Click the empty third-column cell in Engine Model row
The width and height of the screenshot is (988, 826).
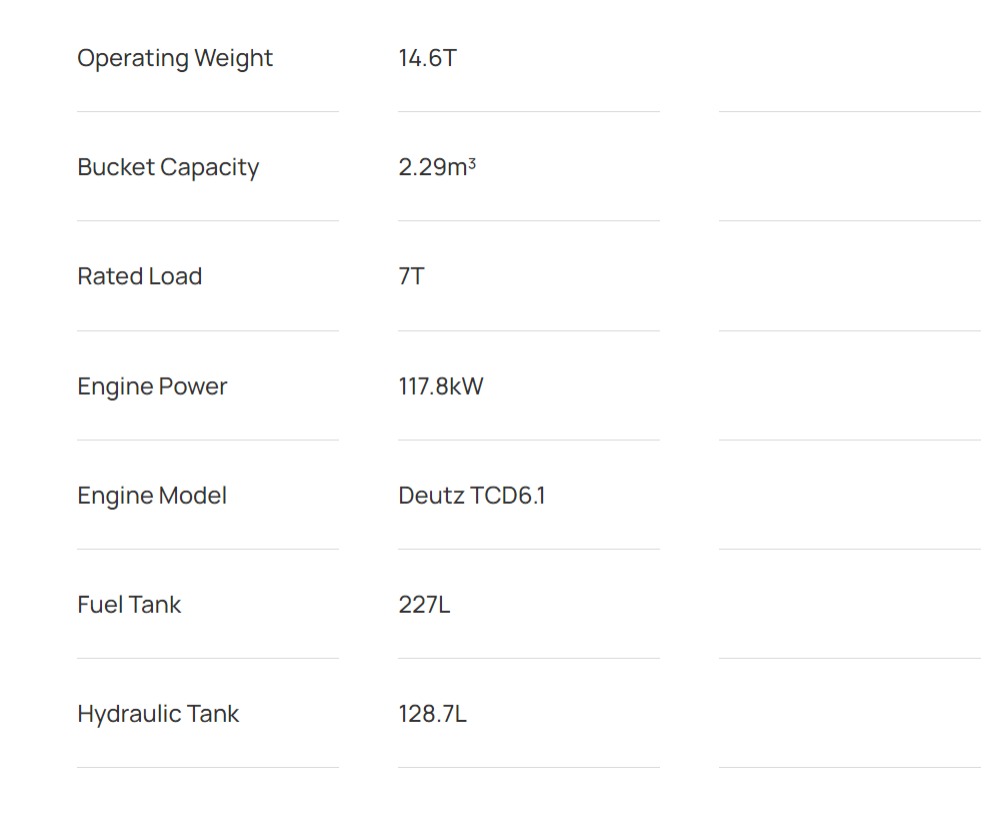[849, 495]
